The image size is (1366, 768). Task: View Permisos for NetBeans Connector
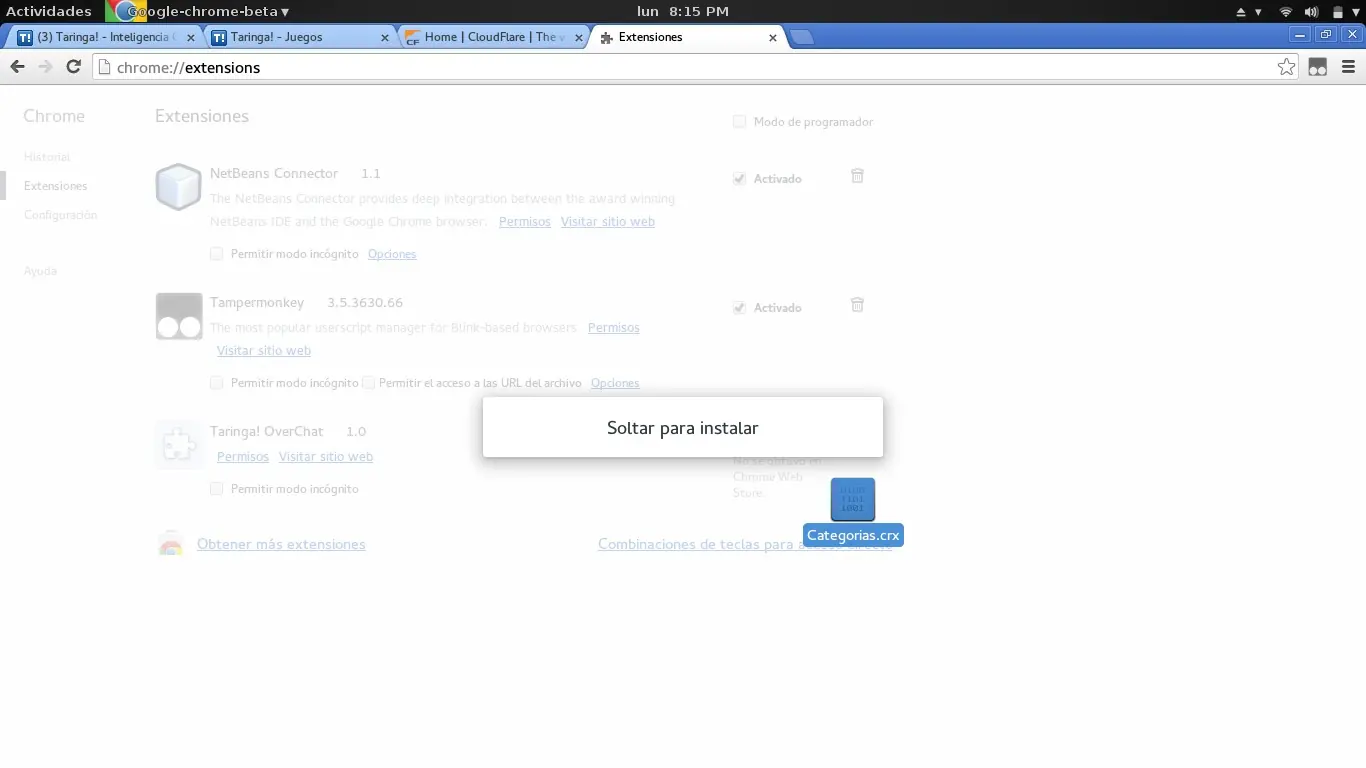525,222
